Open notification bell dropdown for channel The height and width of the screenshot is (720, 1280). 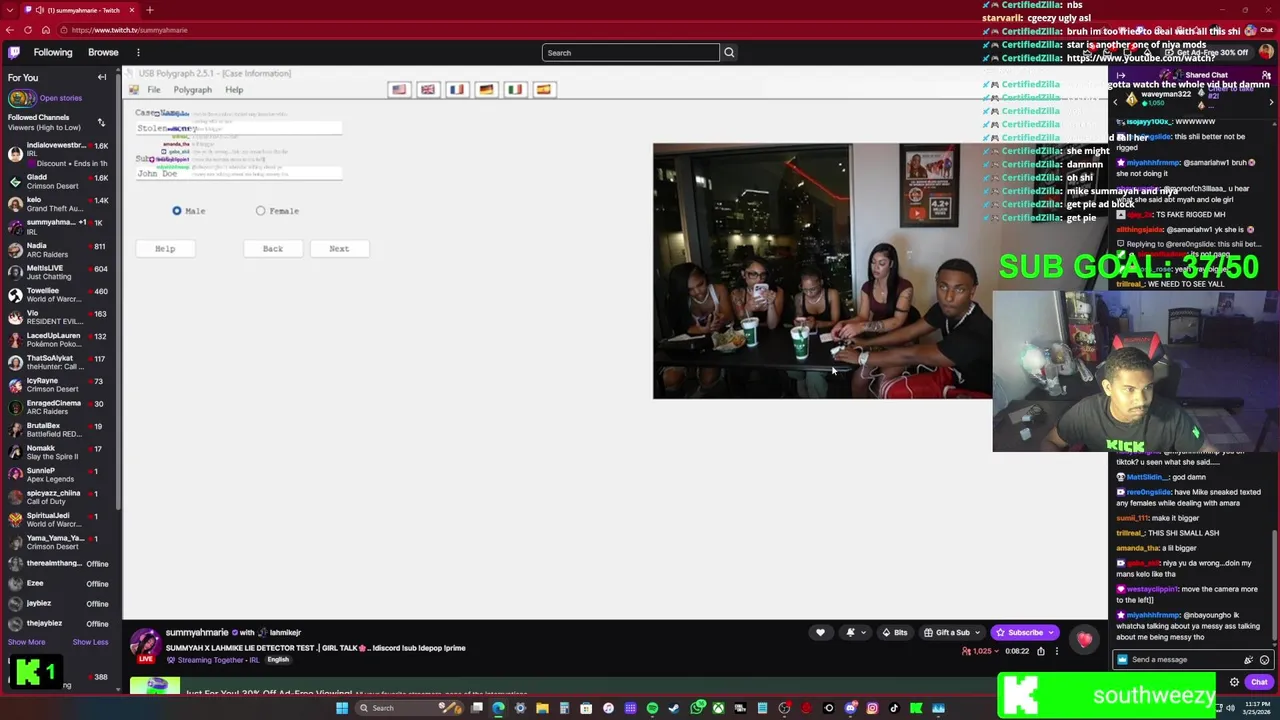(x=854, y=632)
